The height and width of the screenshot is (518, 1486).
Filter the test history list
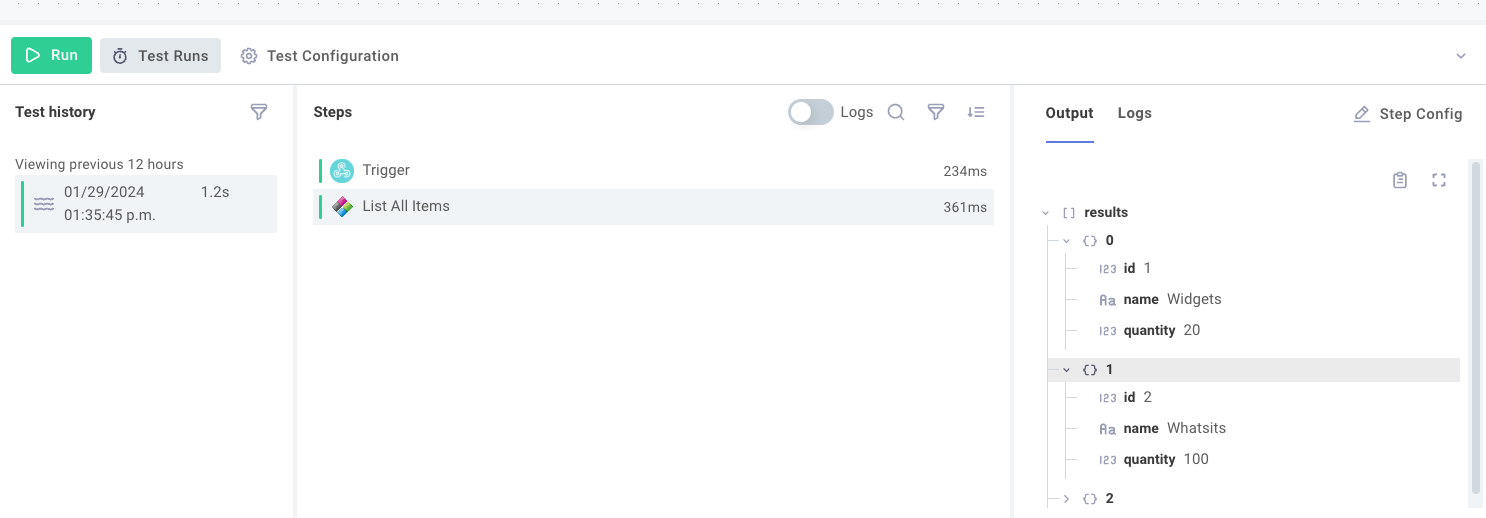(x=259, y=112)
